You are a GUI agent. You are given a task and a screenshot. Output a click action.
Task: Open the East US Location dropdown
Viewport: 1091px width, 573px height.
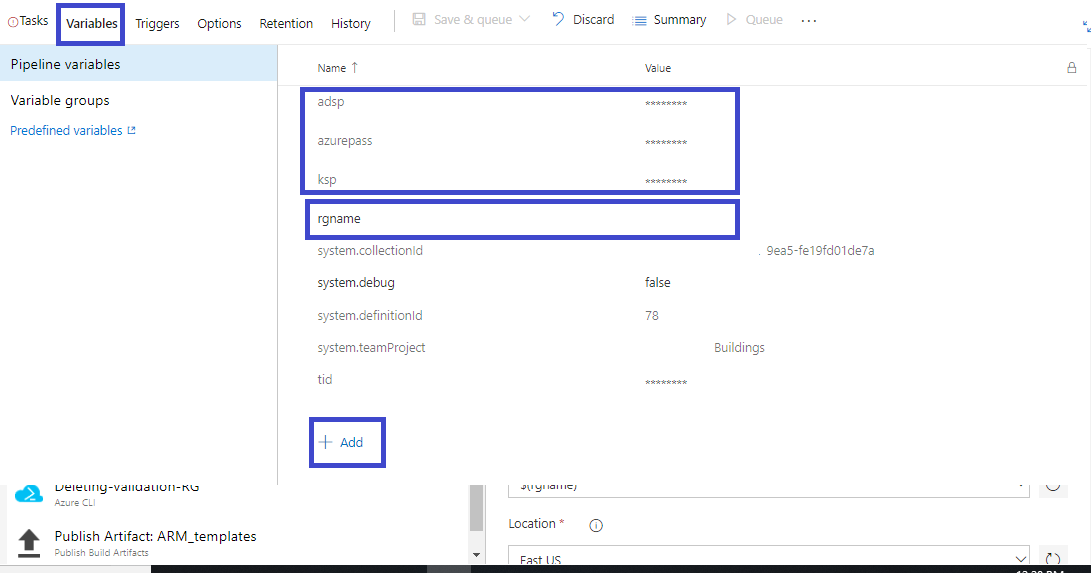(769, 556)
